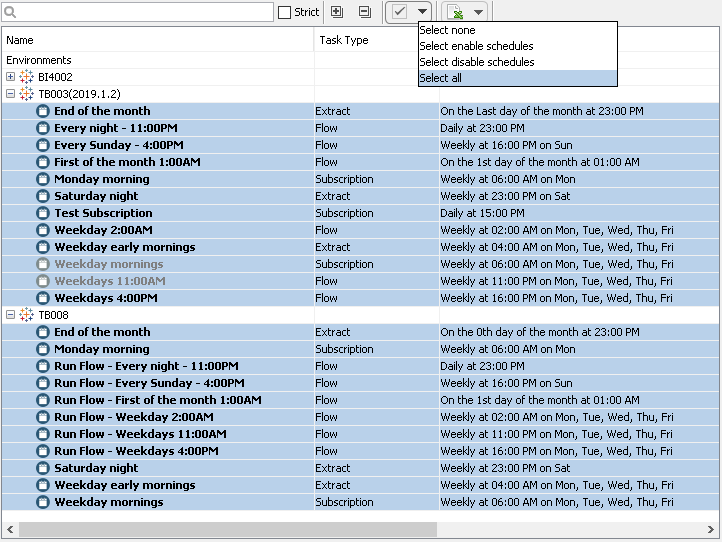Click the collapse all tree icon
Screen dimensions: 722x542
[x=364, y=12]
